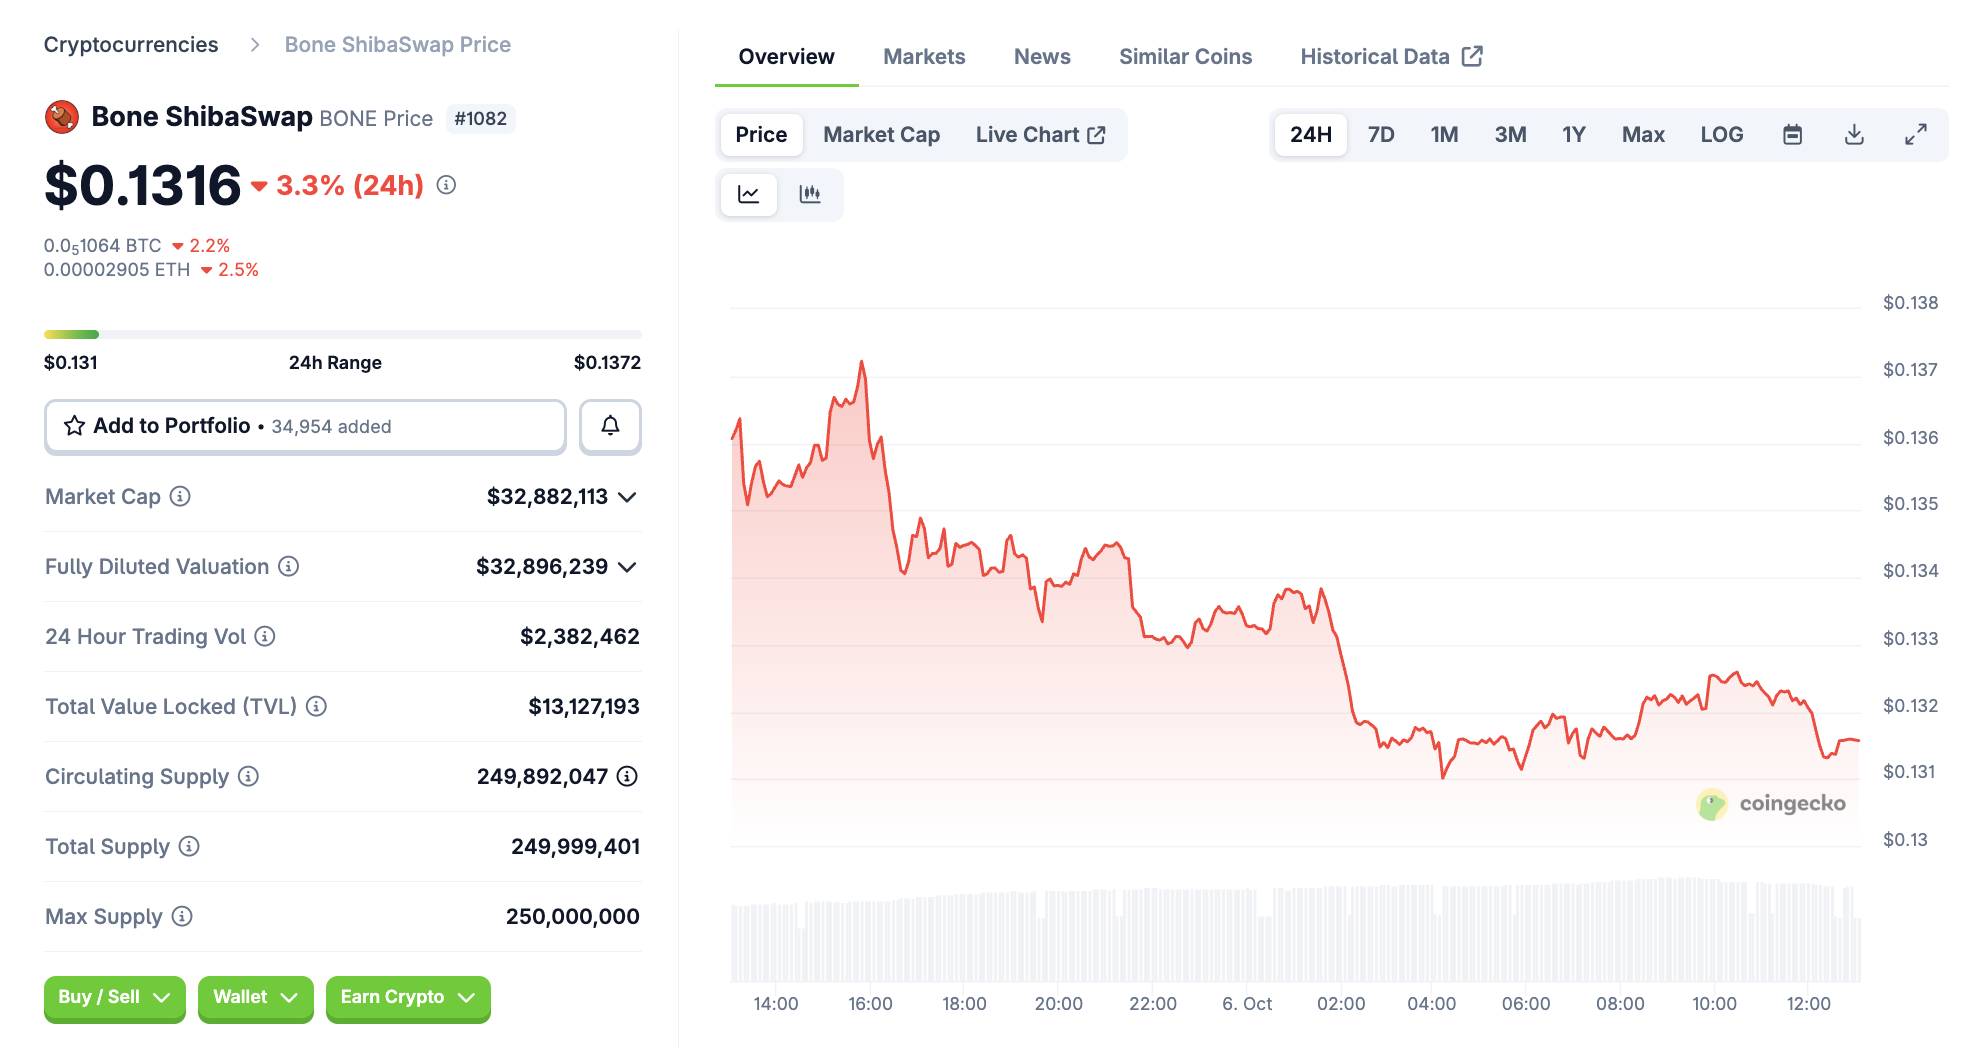Click the price alert bell icon
This screenshot has width=1978, height=1048.
tap(610, 426)
